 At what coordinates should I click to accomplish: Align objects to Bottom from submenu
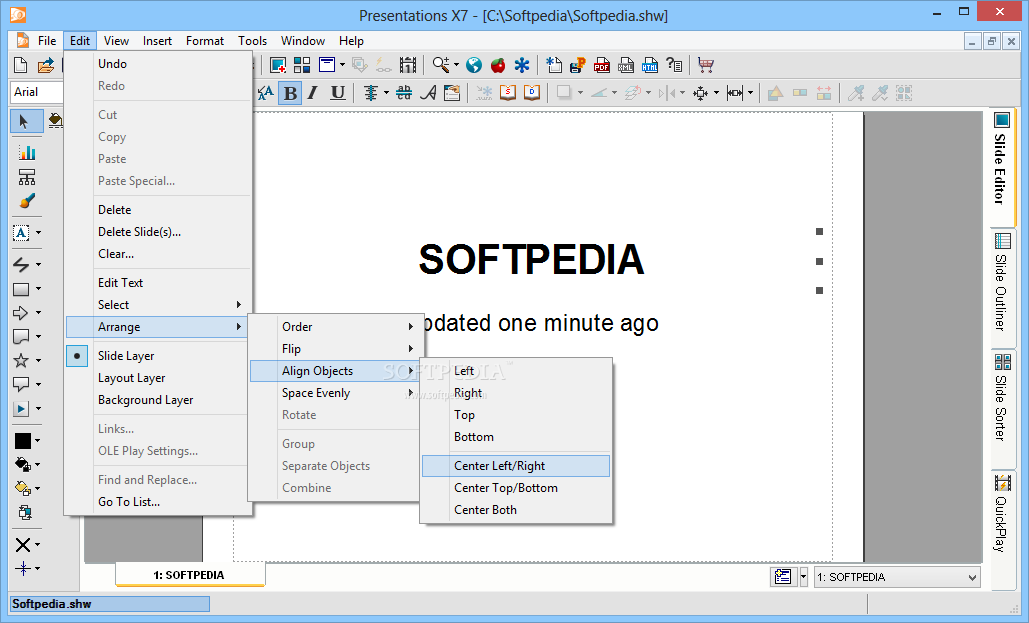click(516, 437)
